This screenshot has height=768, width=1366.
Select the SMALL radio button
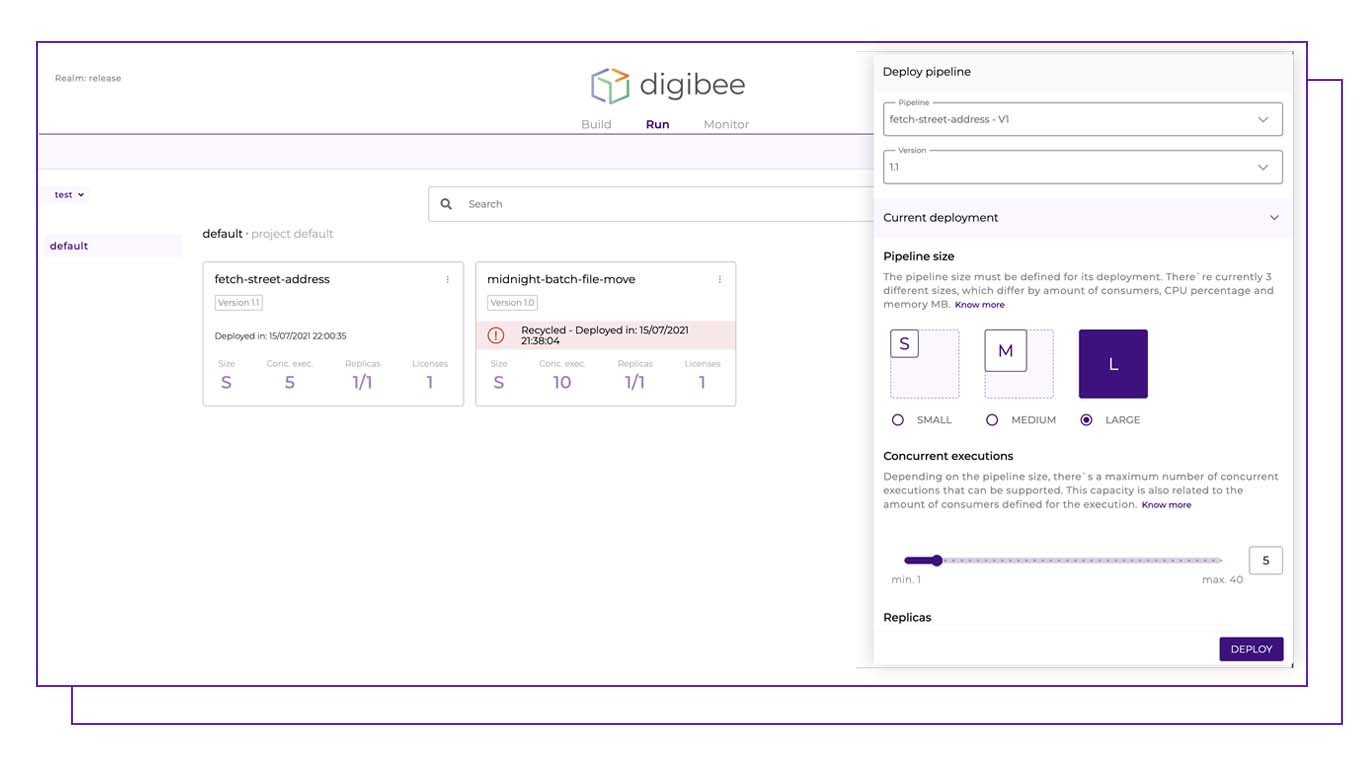(898, 420)
